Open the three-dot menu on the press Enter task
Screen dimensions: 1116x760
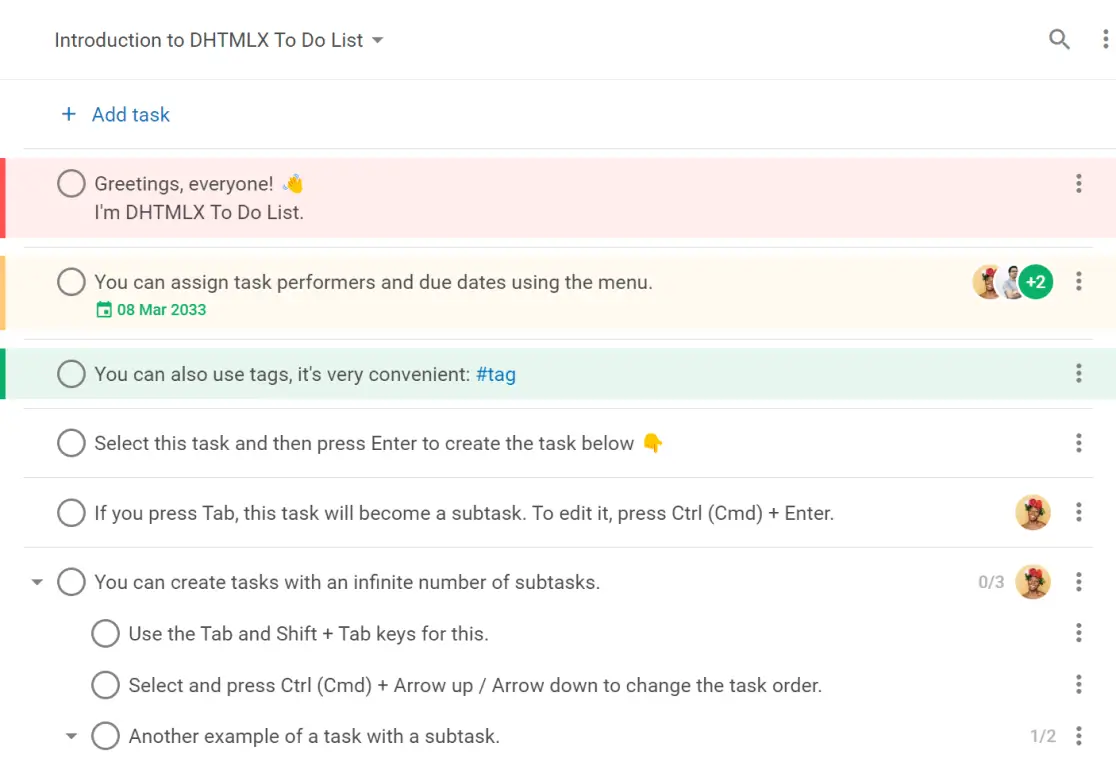click(1078, 443)
